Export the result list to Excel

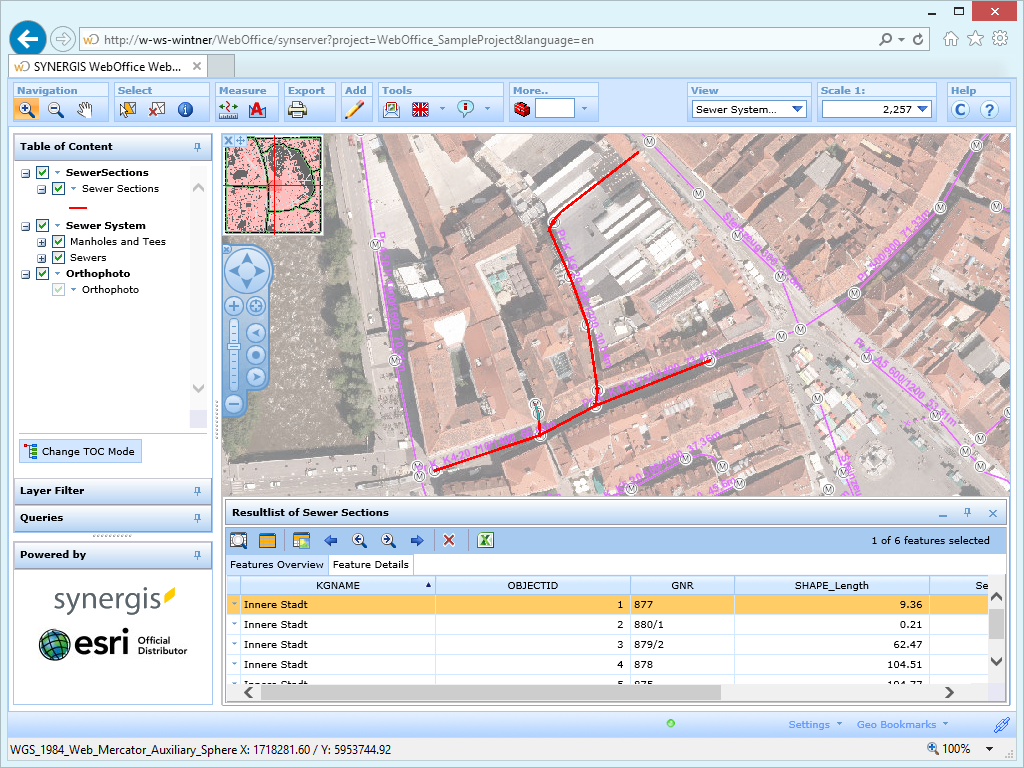tap(485, 540)
